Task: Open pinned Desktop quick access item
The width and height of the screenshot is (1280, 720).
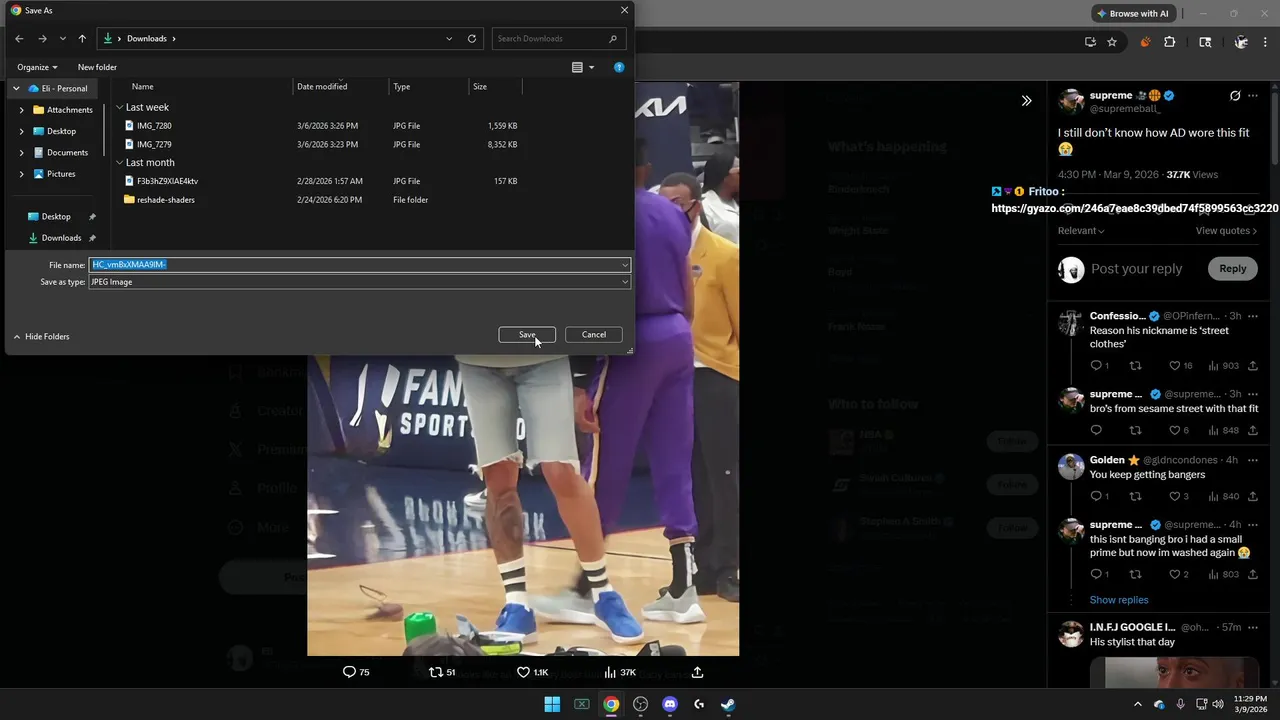Action: click(56, 216)
